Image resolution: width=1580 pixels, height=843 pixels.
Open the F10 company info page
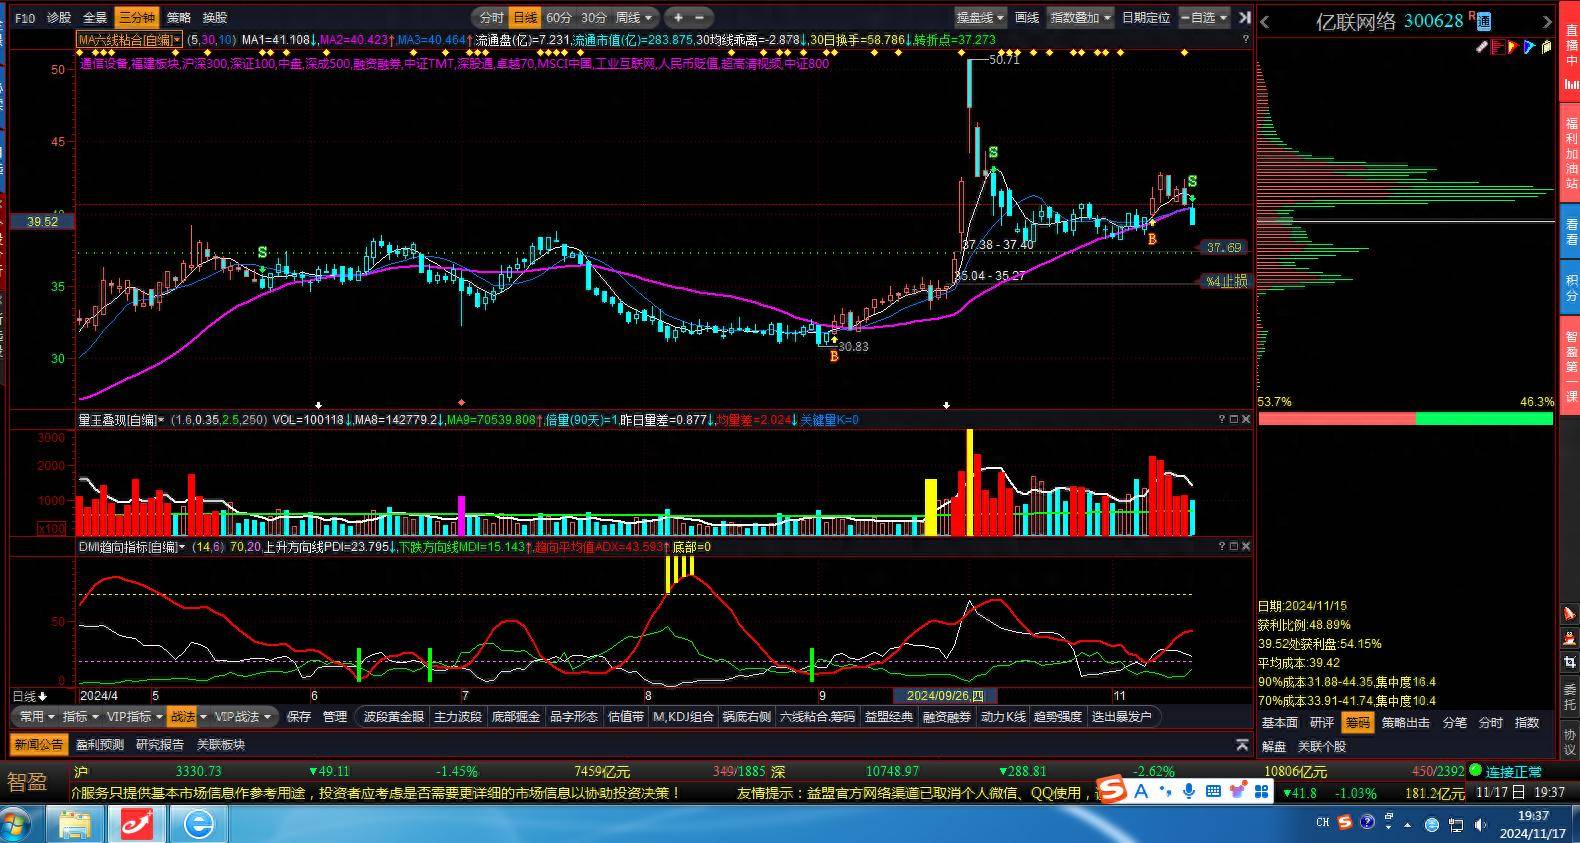25,18
